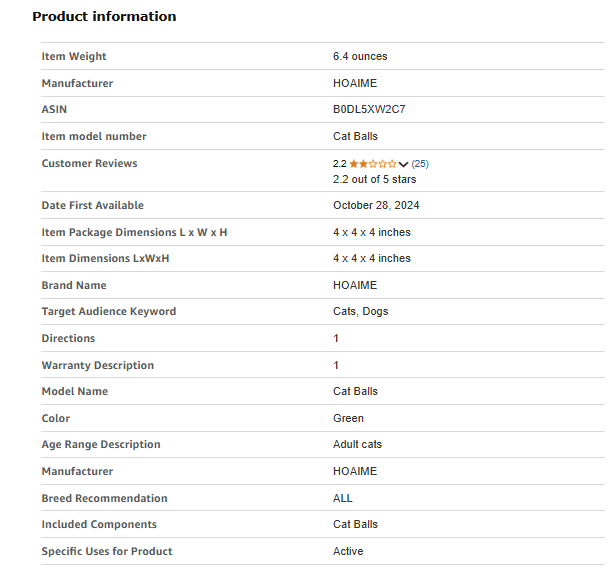This screenshot has height=573, width=616.
Task: Click the Item model number label
Action: [94, 136]
